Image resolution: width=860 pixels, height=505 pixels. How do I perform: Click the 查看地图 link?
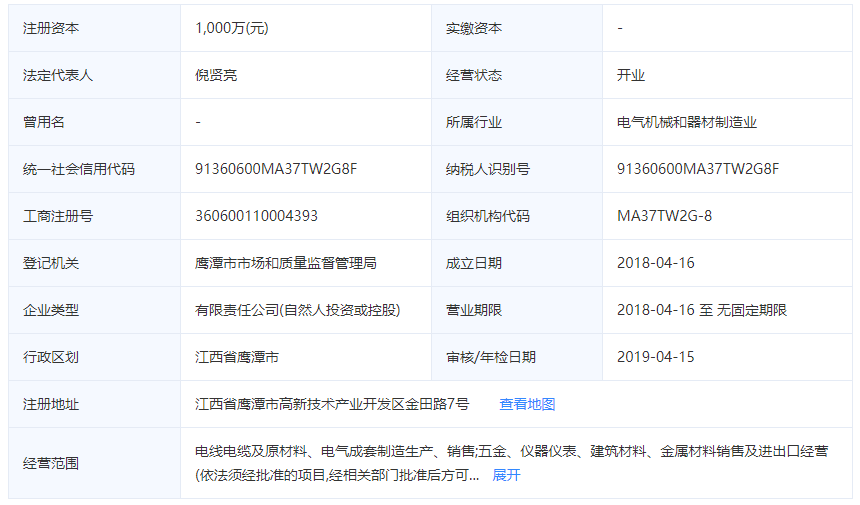coord(527,404)
